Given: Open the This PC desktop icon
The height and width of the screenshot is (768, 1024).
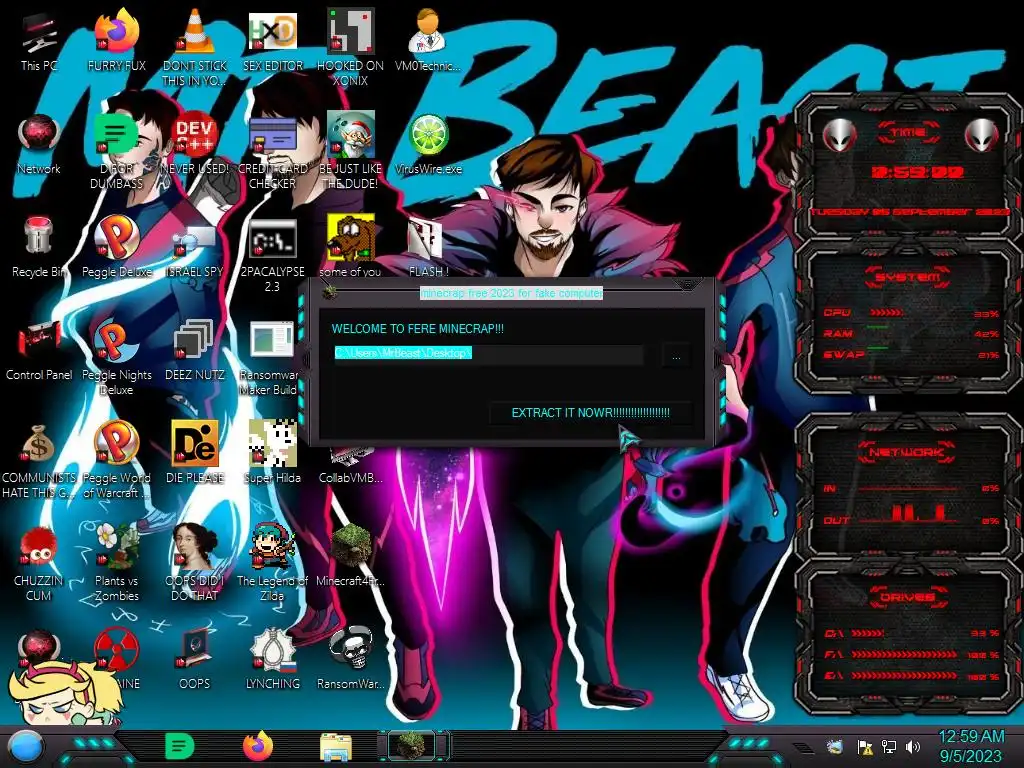Looking at the screenshot, I should coord(39,42).
